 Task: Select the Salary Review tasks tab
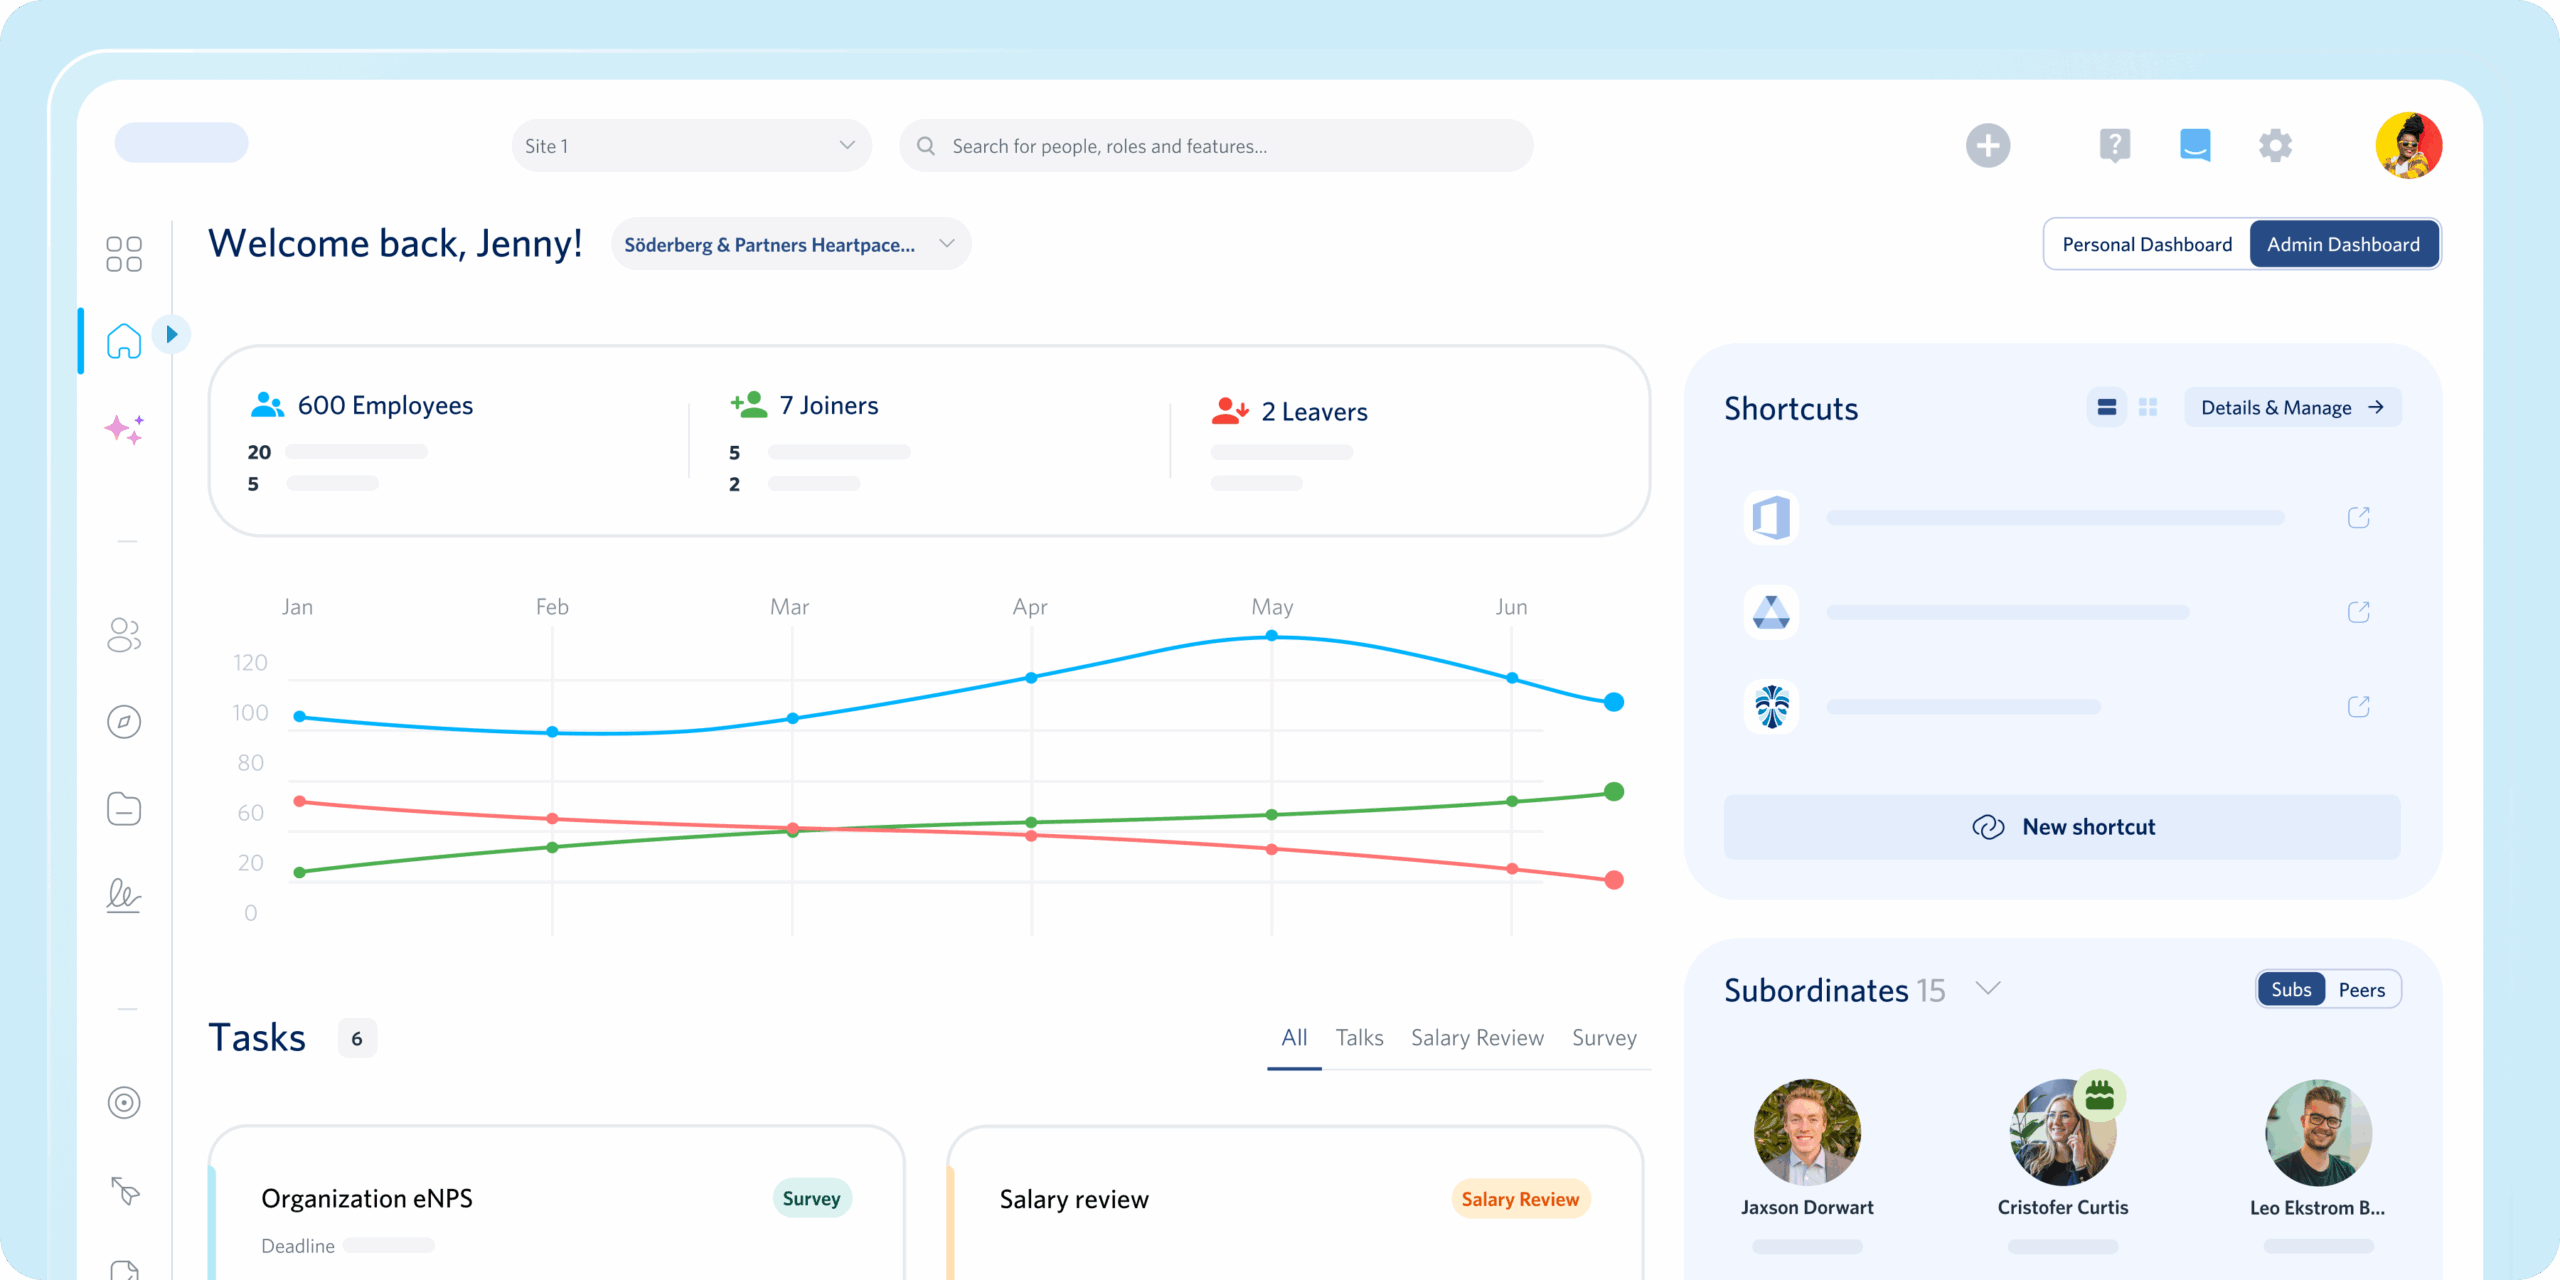coord(1477,1038)
